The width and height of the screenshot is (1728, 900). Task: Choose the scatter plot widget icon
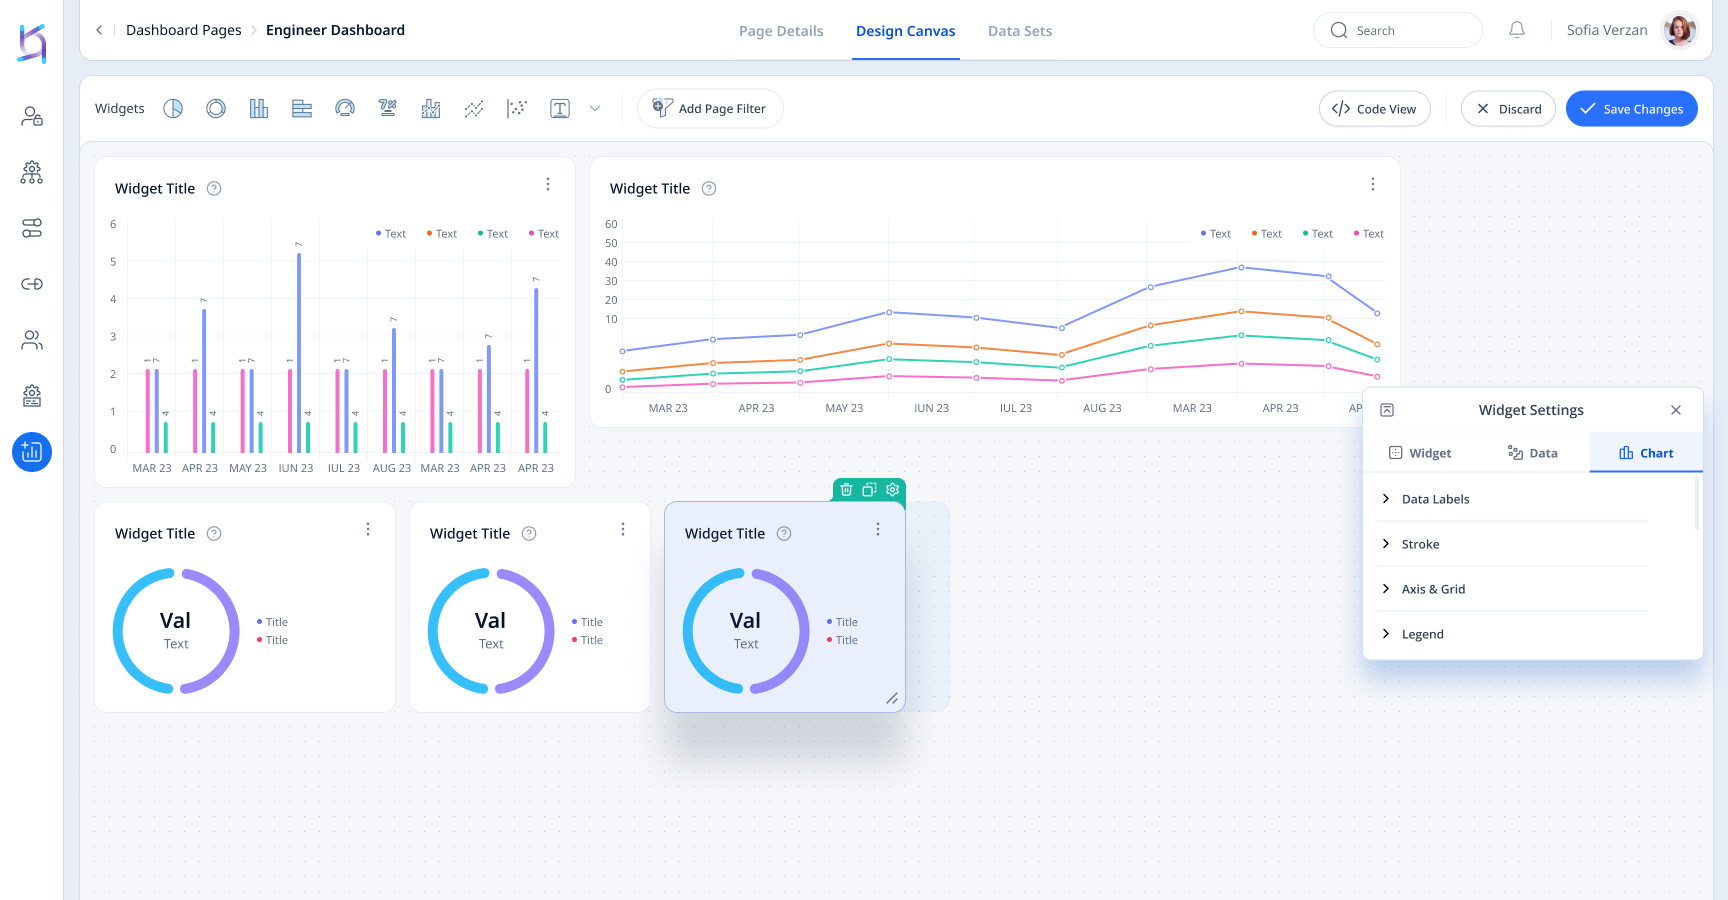pos(517,109)
